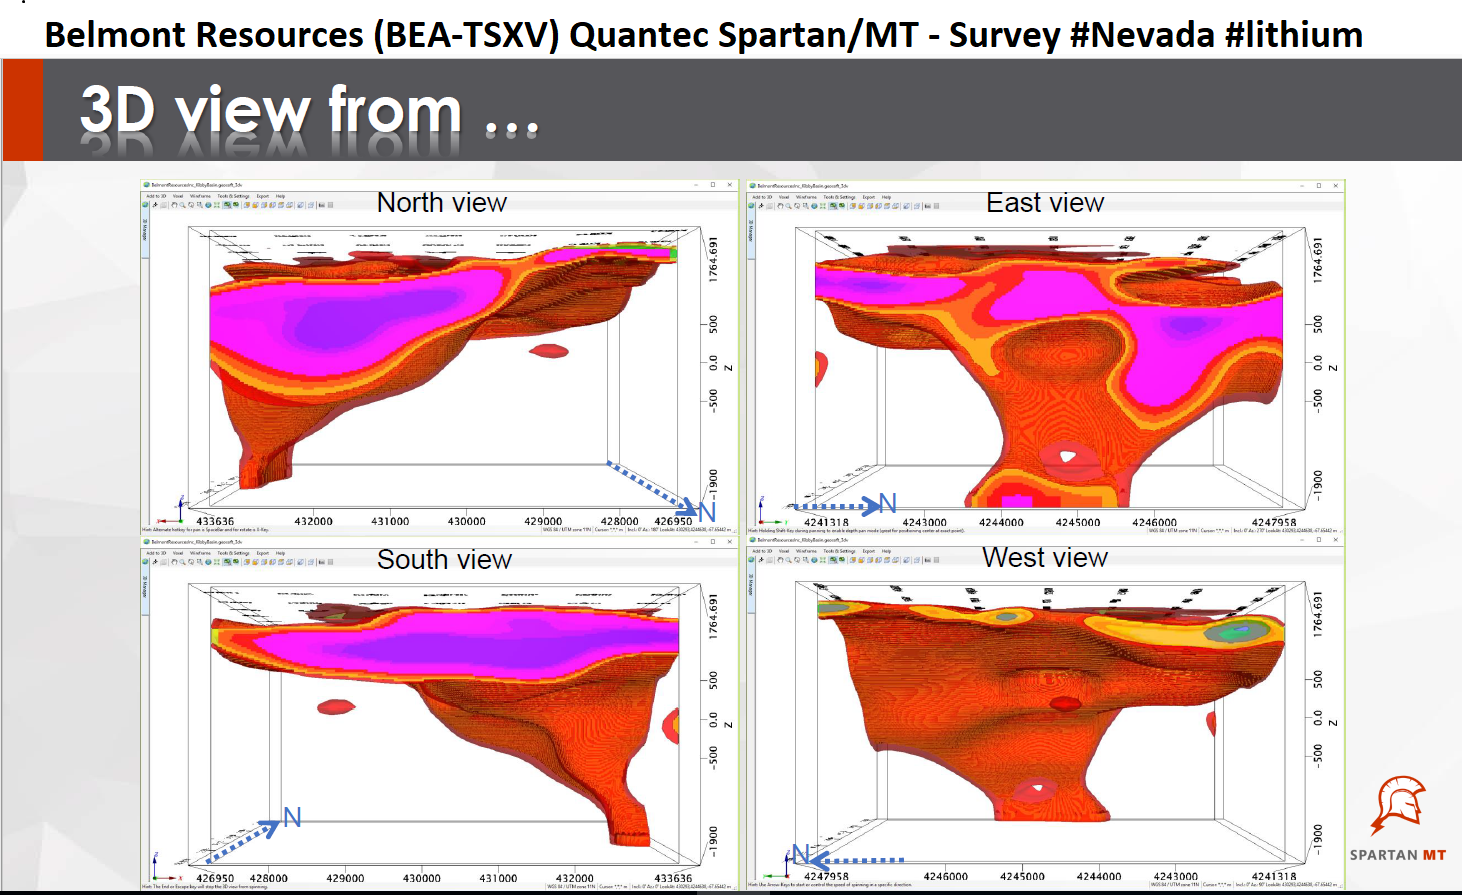Open Export menu in East view window
Viewport: 1463px width, 895px height.
(x=869, y=197)
